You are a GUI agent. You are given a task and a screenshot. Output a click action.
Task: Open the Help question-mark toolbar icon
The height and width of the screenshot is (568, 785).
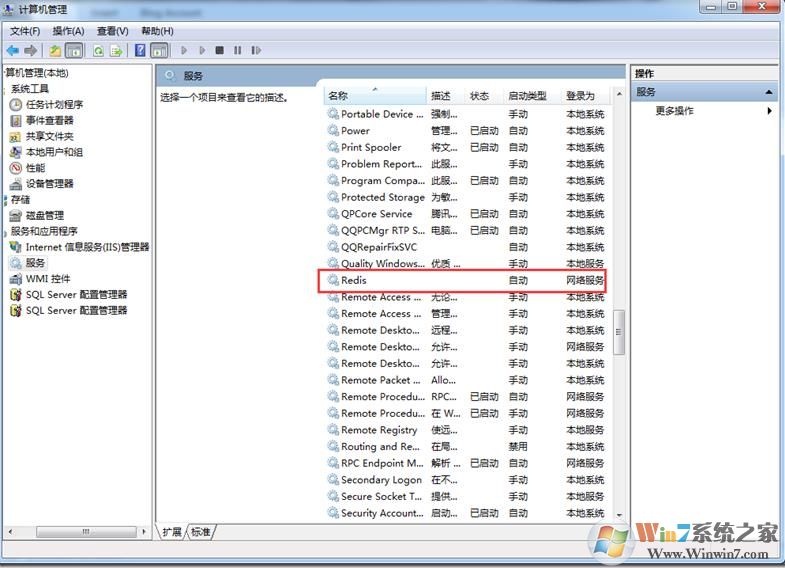click(141, 50)
